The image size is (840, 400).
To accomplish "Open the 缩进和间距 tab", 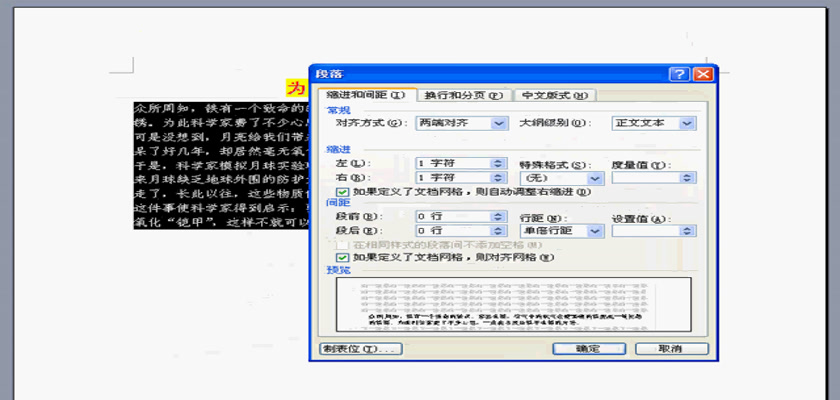I will (366, 95).
